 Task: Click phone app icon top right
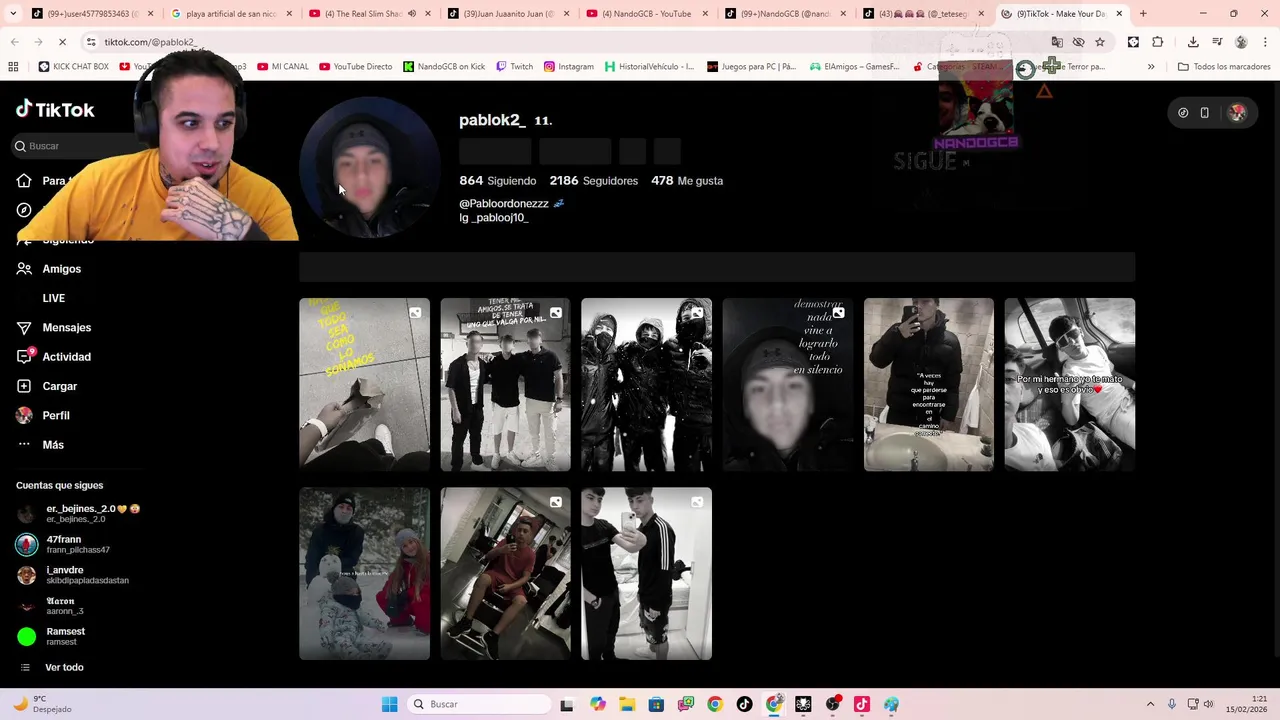tap(1204, 113)
